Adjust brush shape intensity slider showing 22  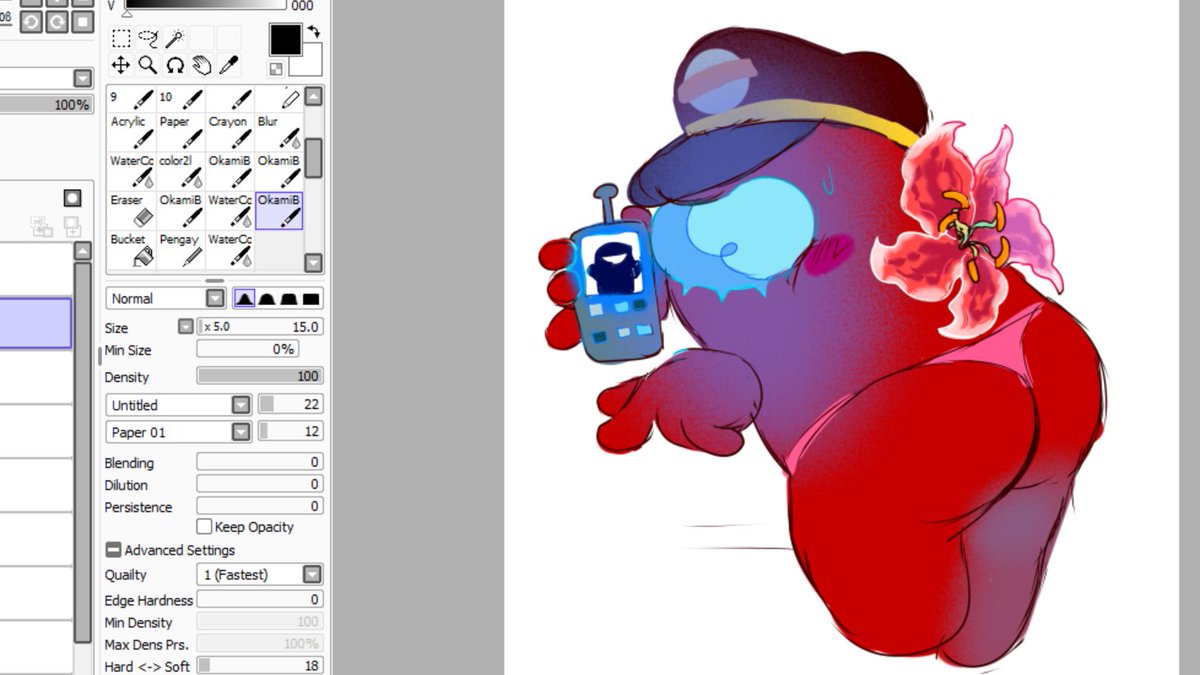290,404
